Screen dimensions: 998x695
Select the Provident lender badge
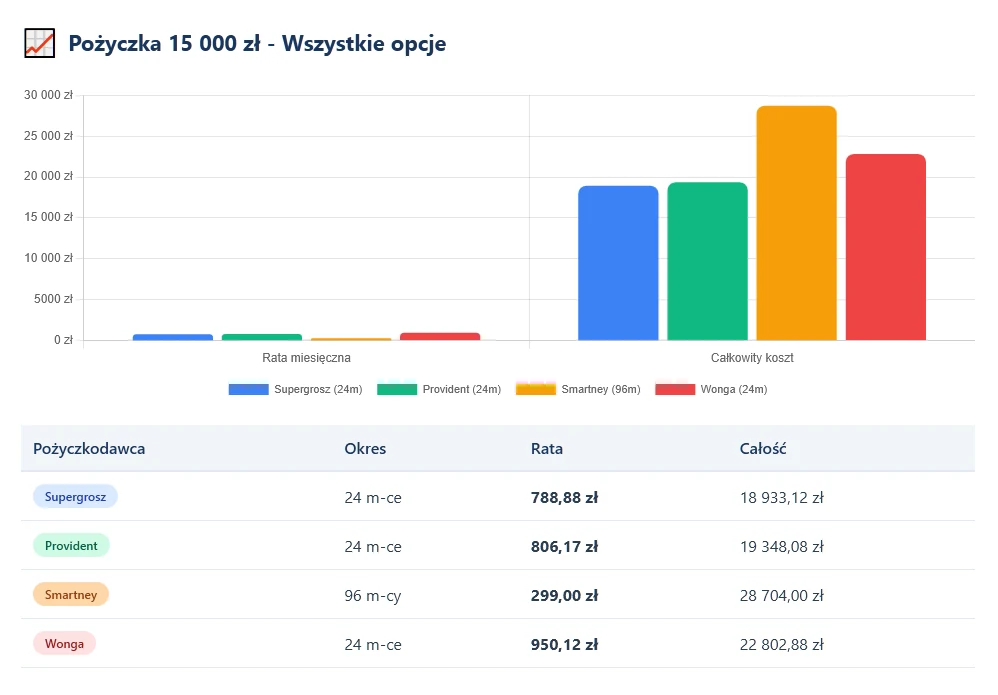[71, 546]
